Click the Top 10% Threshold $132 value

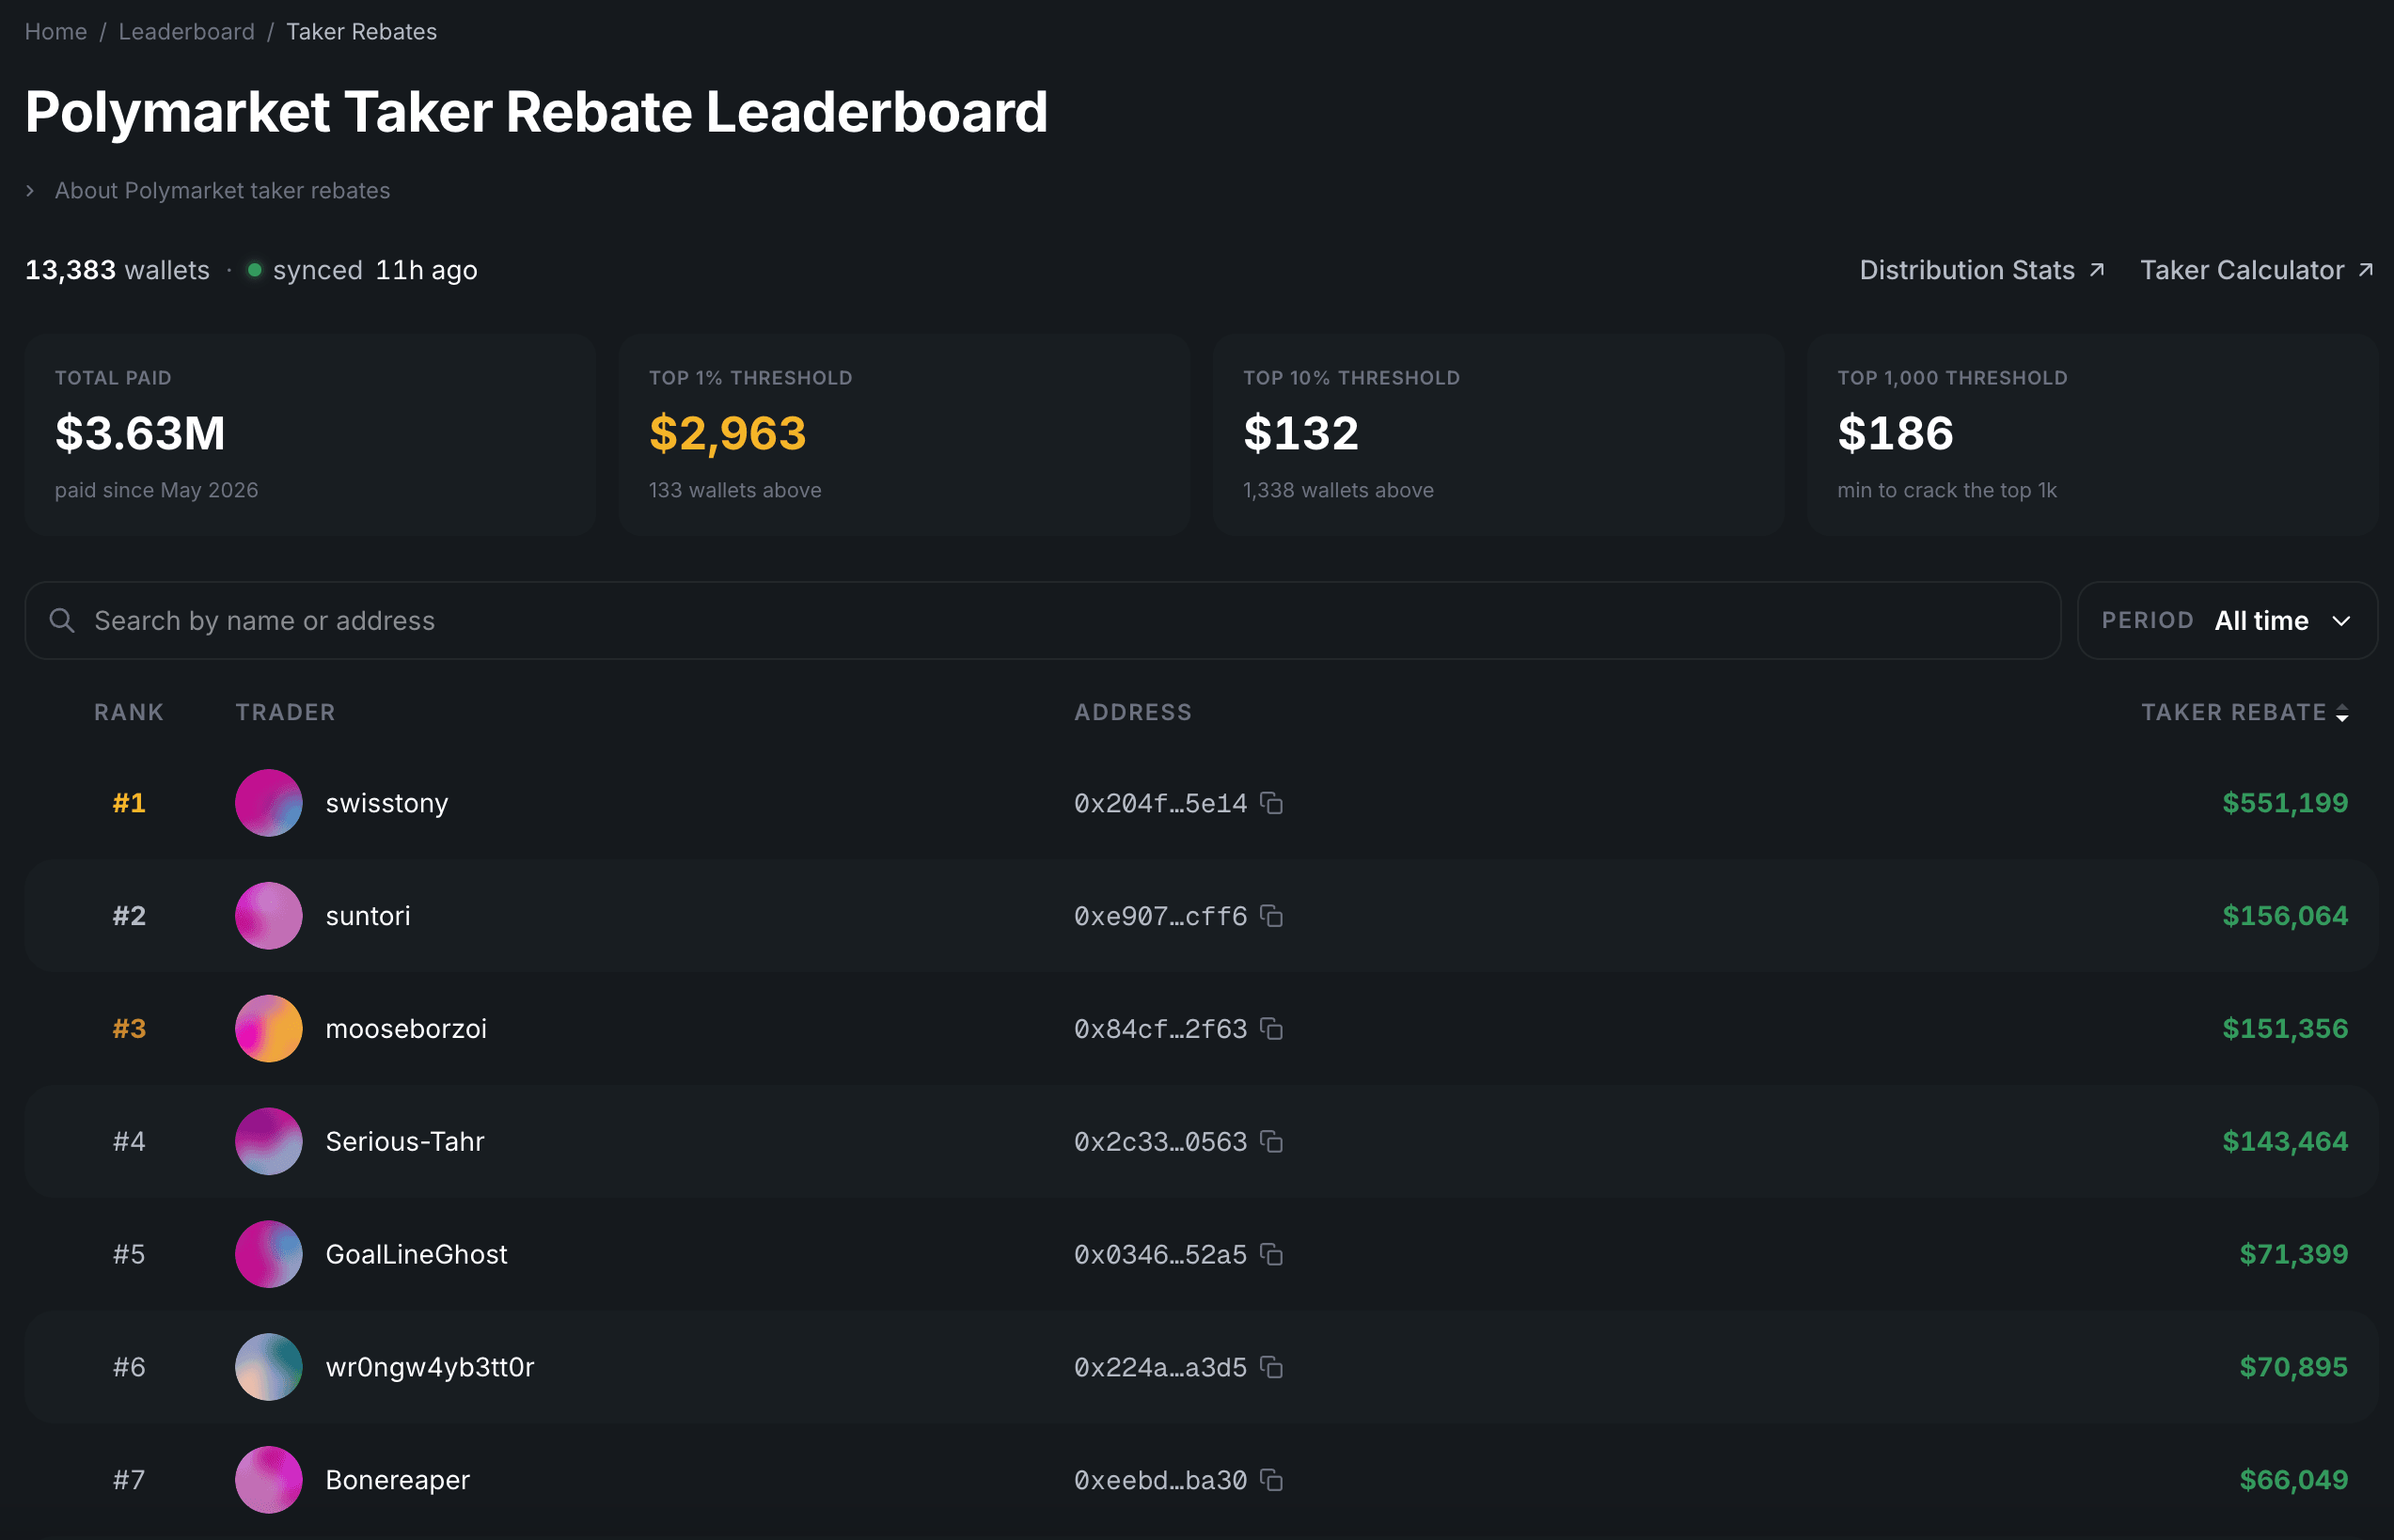(1301, 434)
